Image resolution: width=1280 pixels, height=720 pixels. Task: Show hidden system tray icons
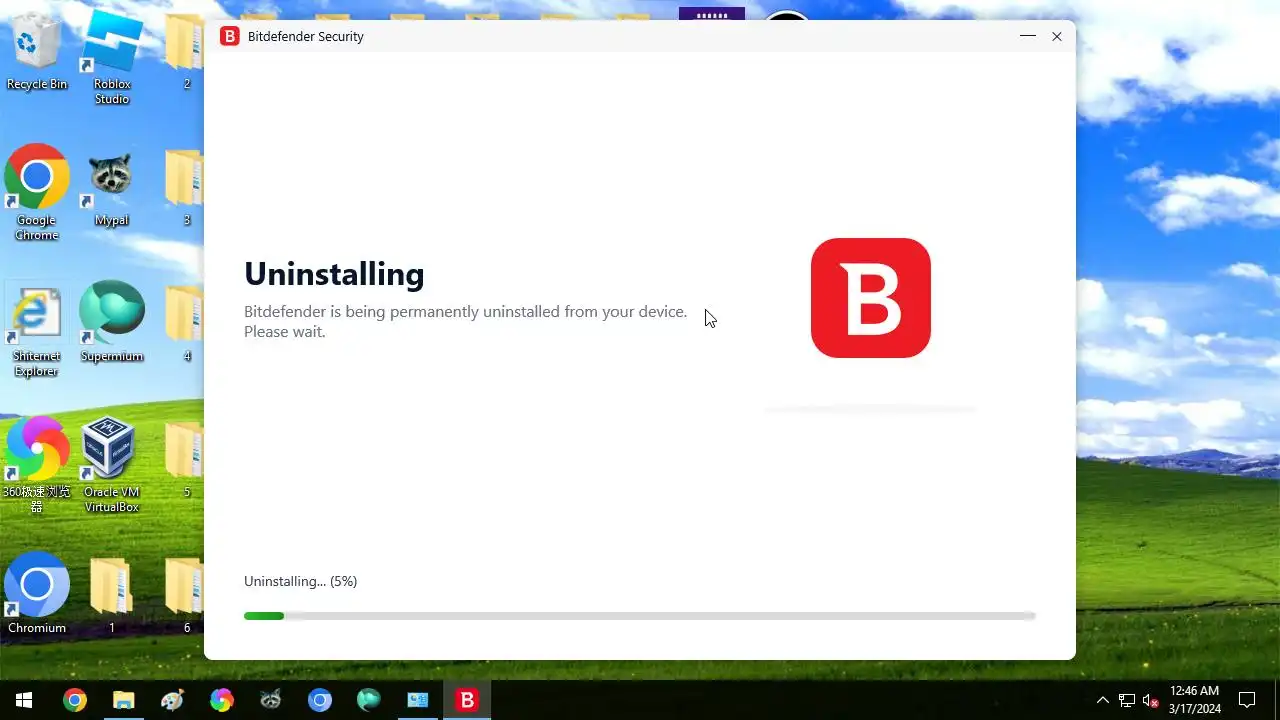click(1103, 700)
